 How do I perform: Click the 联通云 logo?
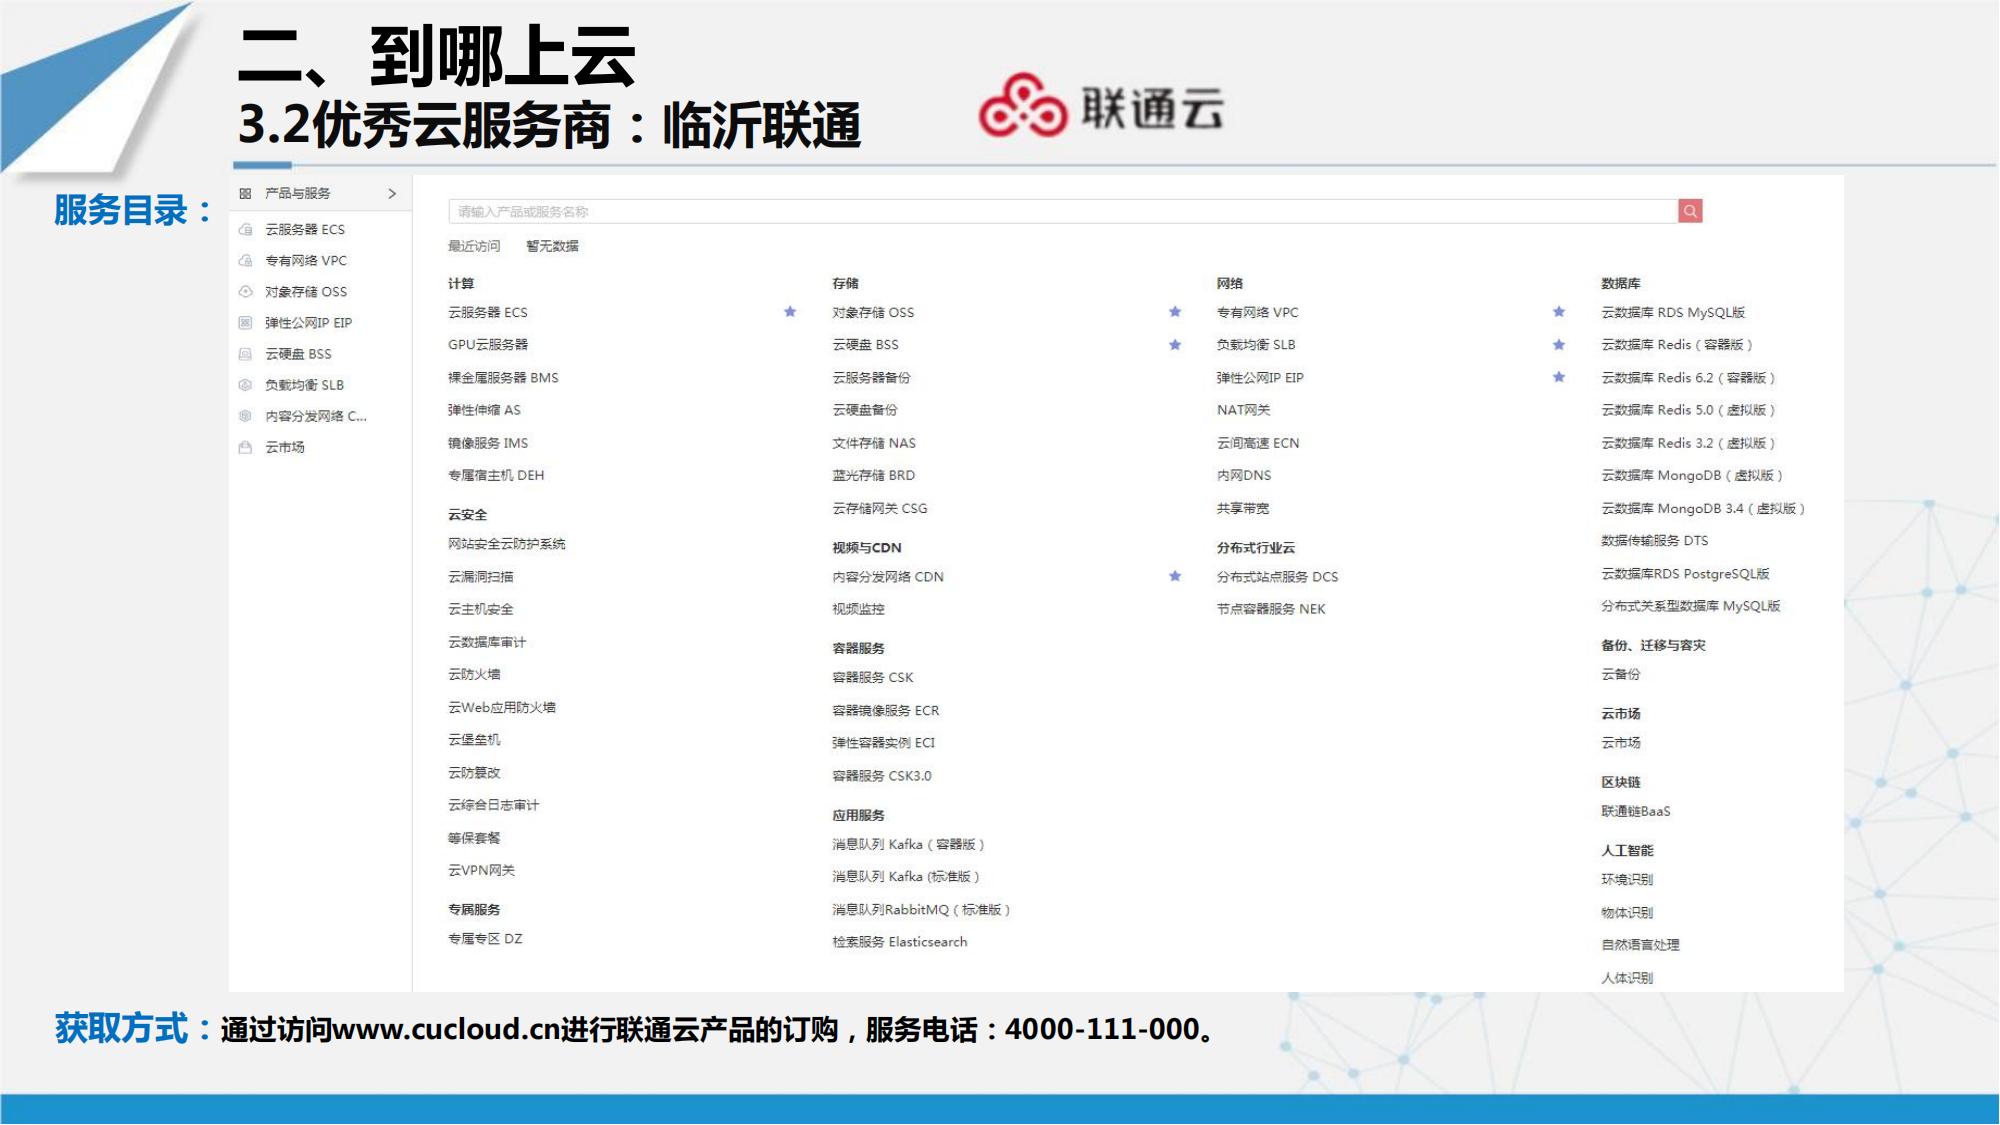[1101, 106]
